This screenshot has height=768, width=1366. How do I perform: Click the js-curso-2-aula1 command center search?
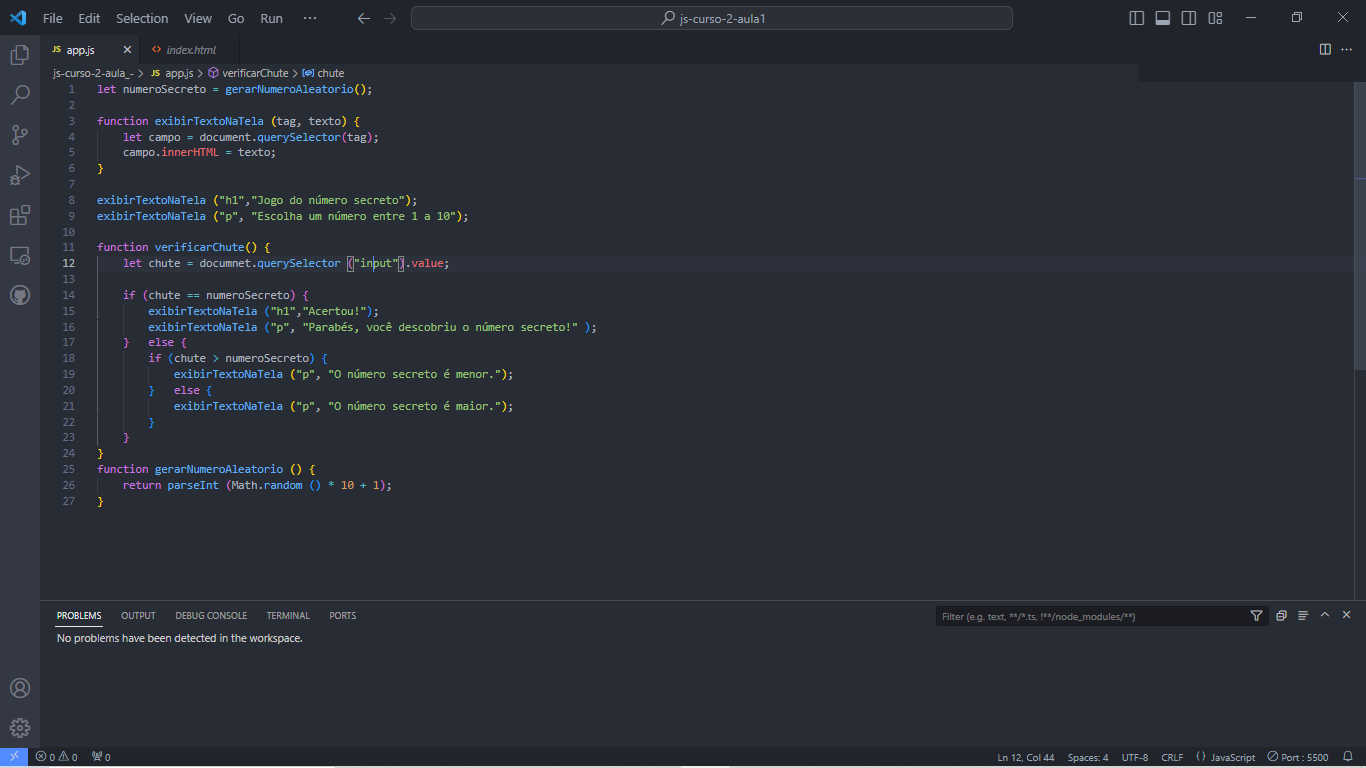[712, 18]
